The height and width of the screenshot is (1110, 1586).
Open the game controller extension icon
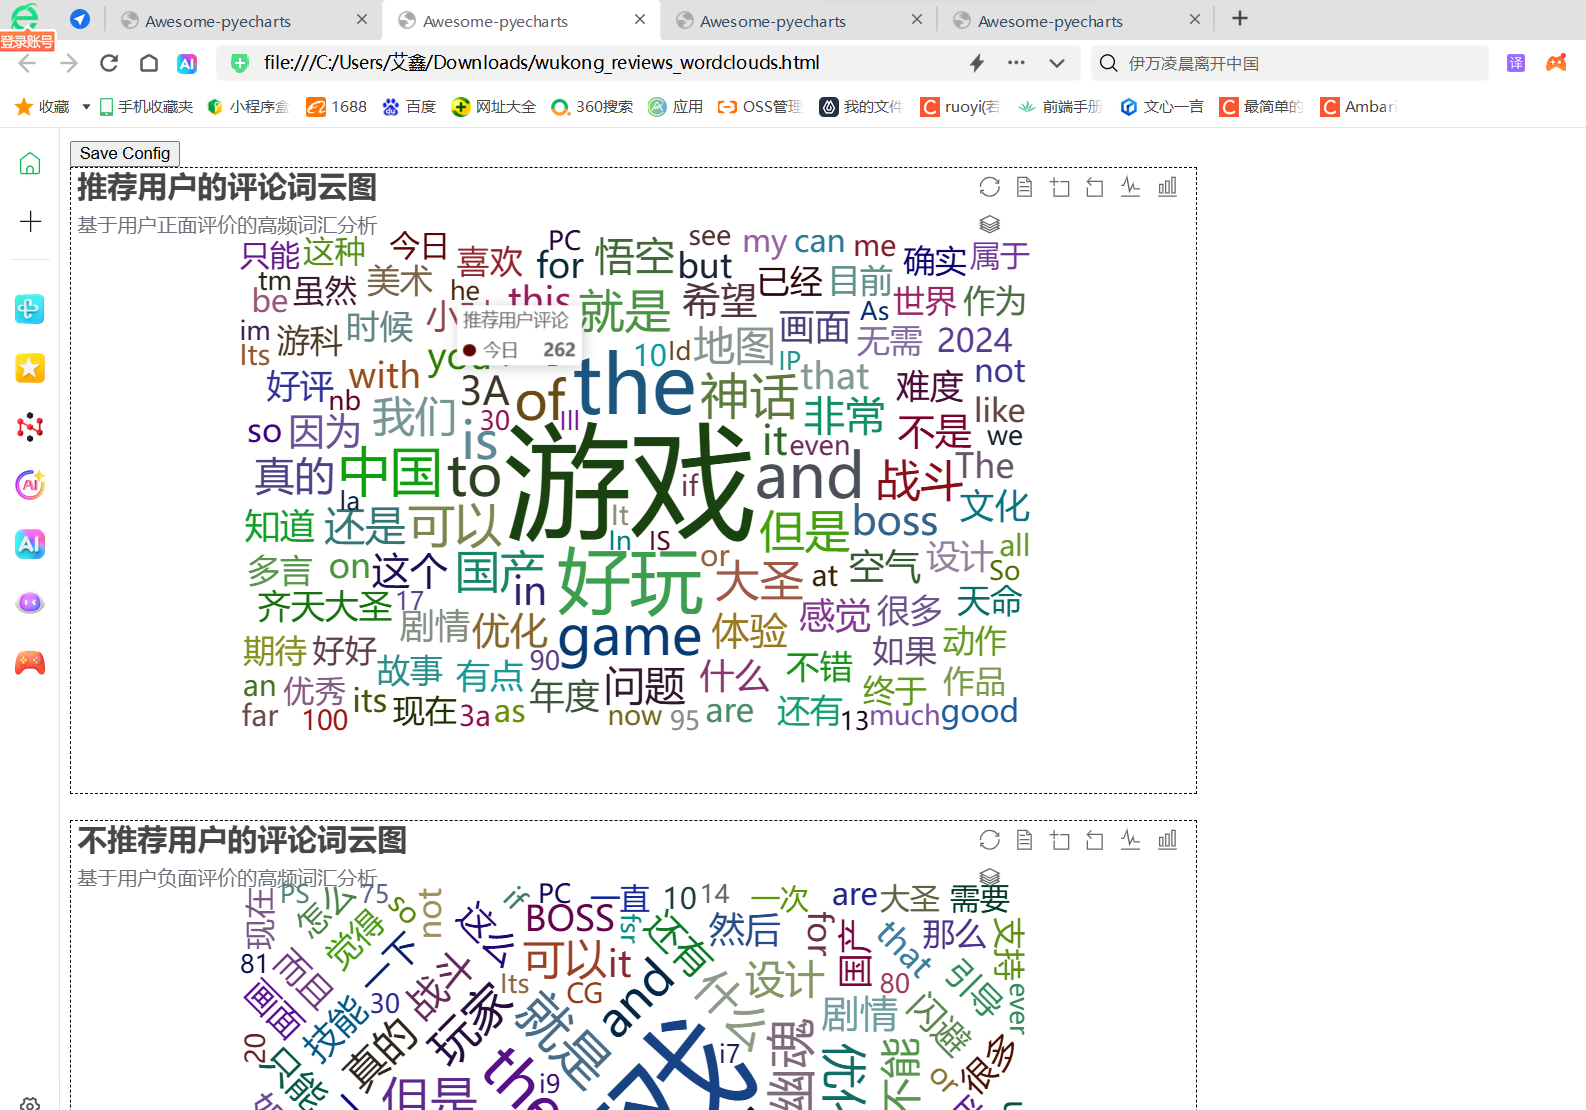[x=1556, y=63]
